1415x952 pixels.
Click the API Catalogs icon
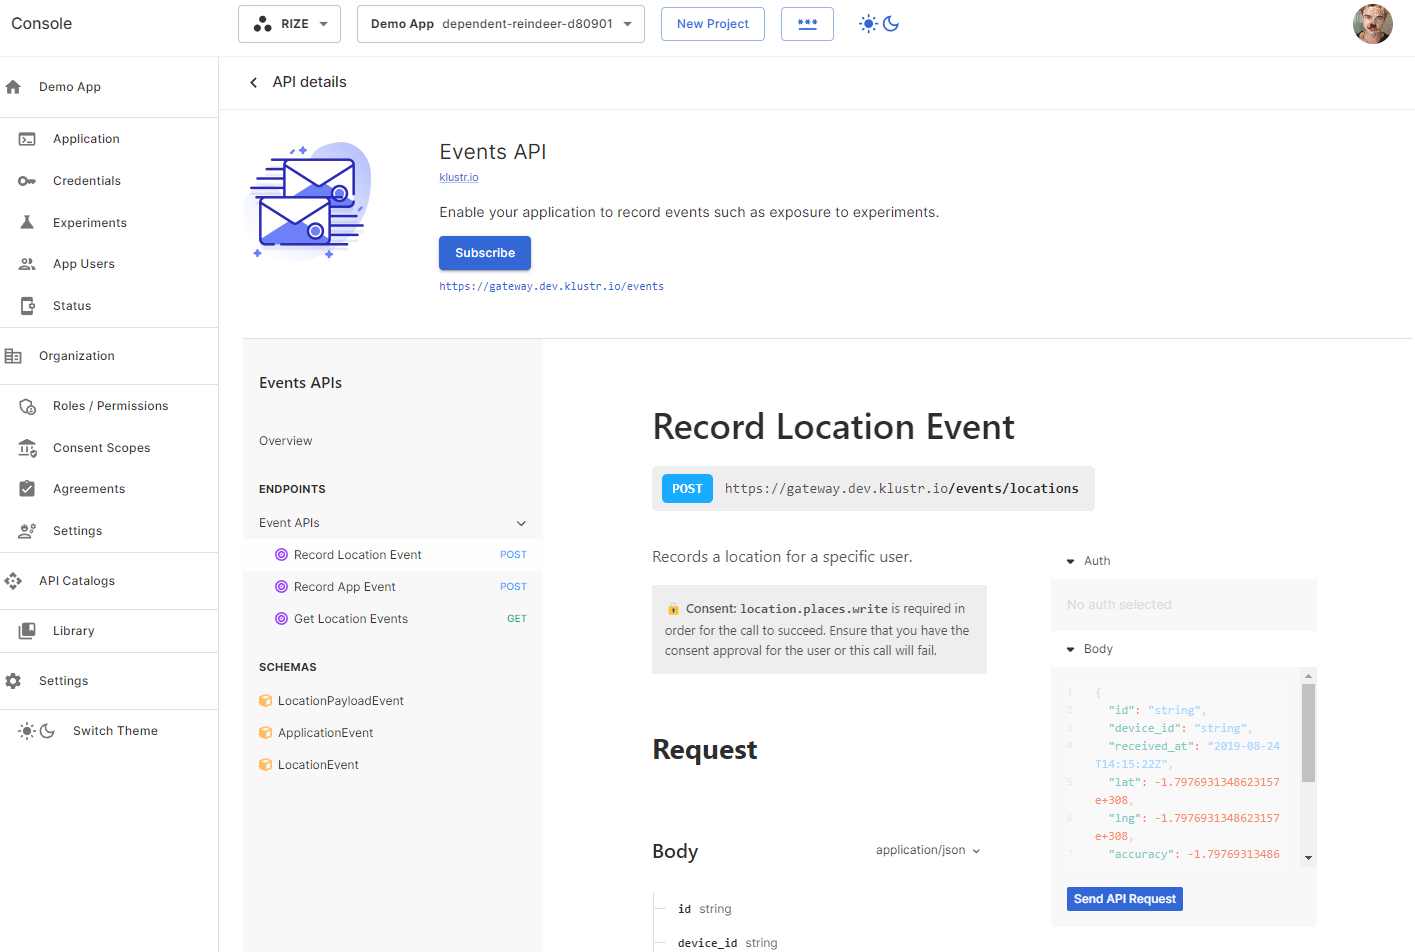[13, 581]
